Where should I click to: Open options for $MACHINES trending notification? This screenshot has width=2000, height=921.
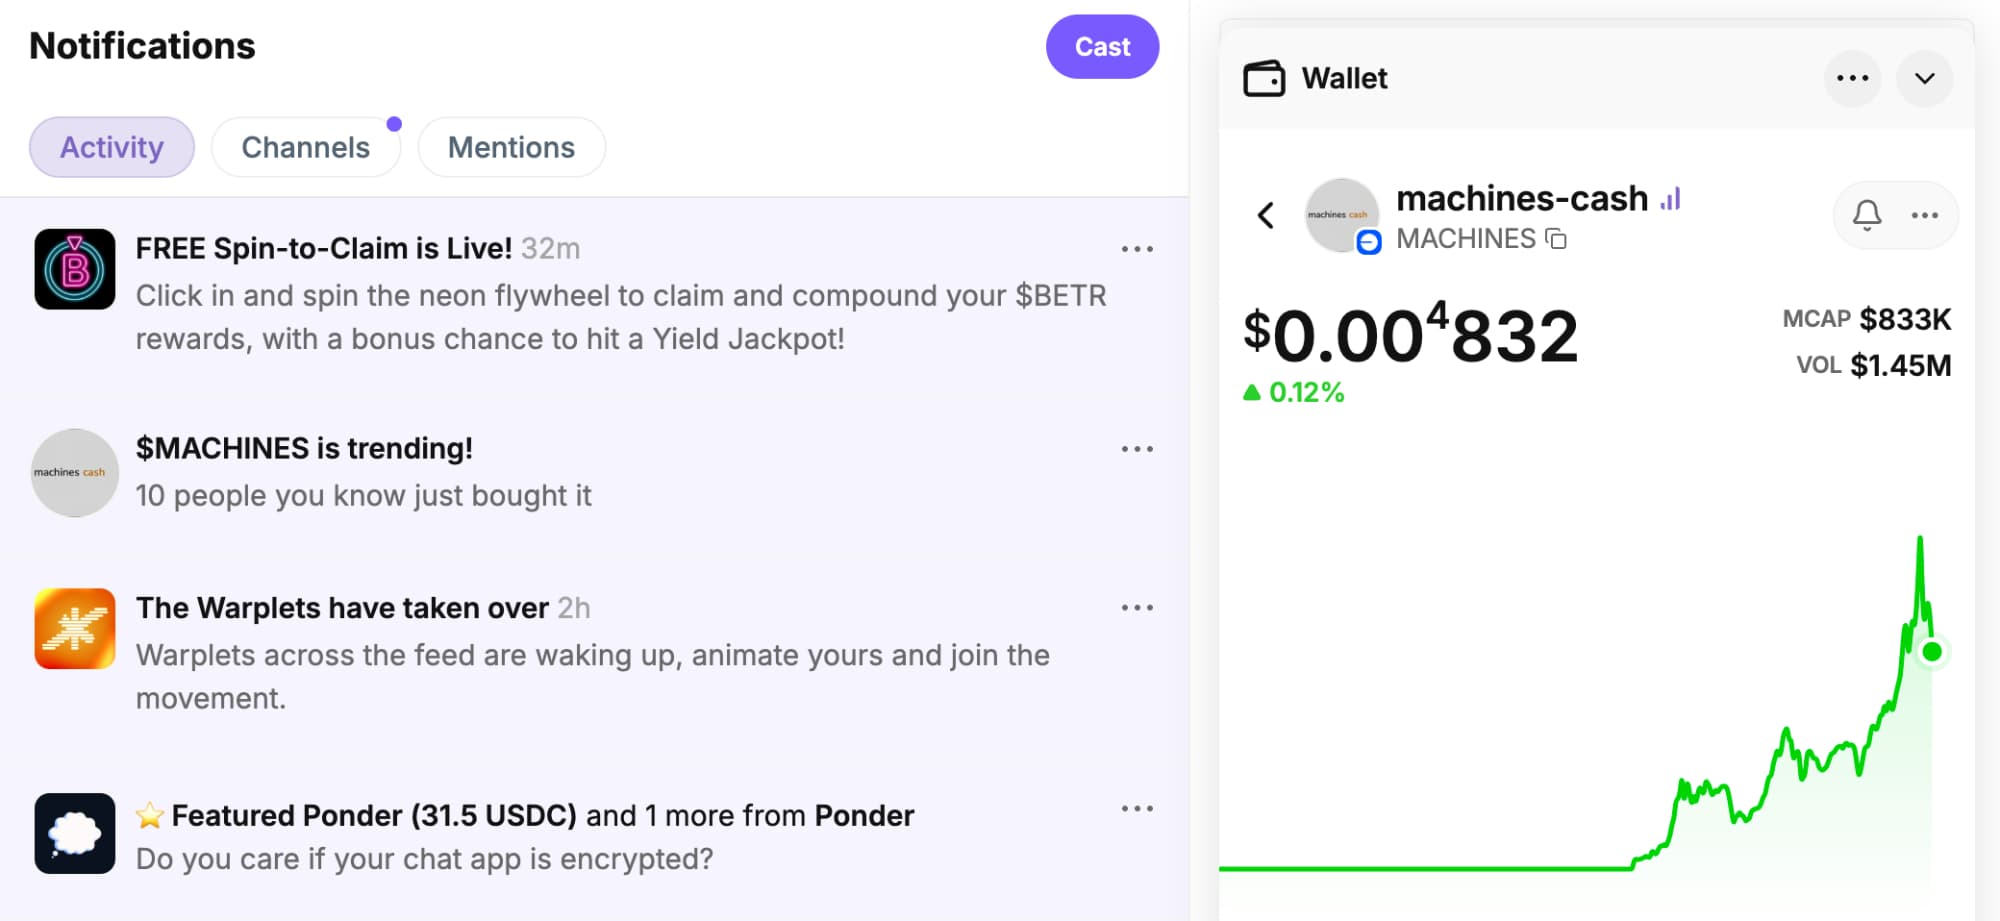tap(1137, 449)
